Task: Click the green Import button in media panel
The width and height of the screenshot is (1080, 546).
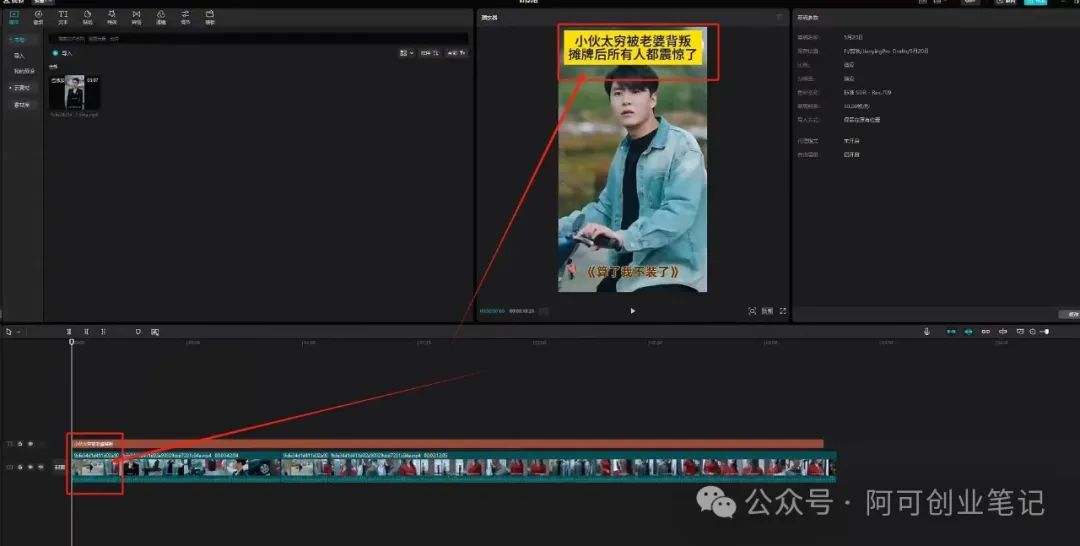Action: pyautogui.click(x=62, y=53)
